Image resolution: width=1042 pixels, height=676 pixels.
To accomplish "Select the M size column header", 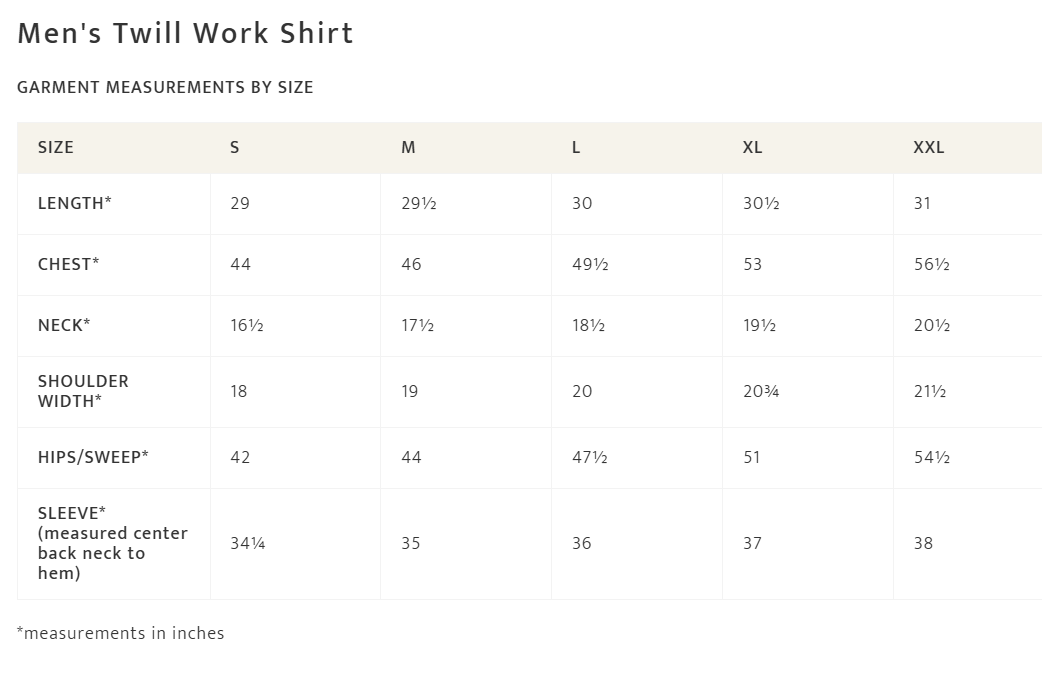I will pyautogui.click(x=408, y=147).
